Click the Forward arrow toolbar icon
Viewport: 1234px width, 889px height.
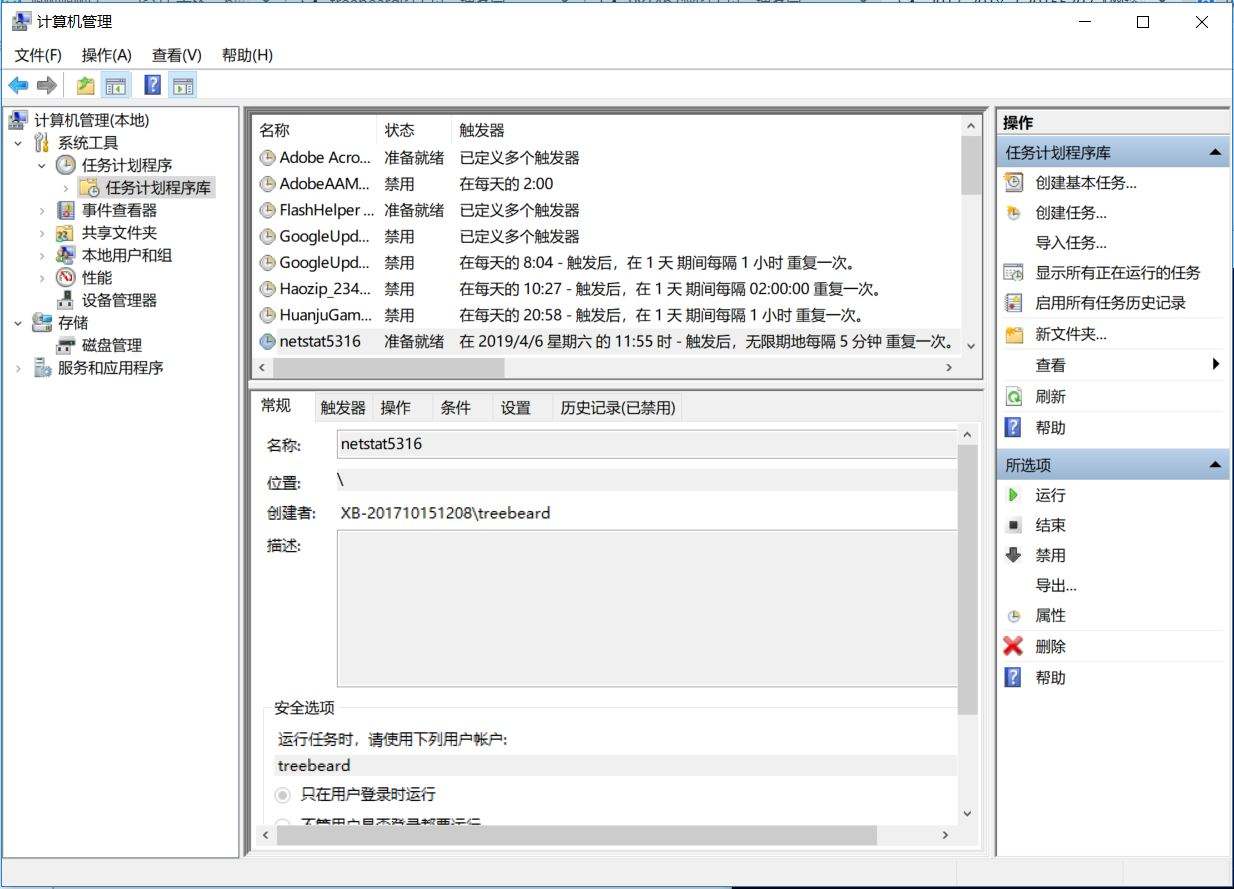click(46, 86)
